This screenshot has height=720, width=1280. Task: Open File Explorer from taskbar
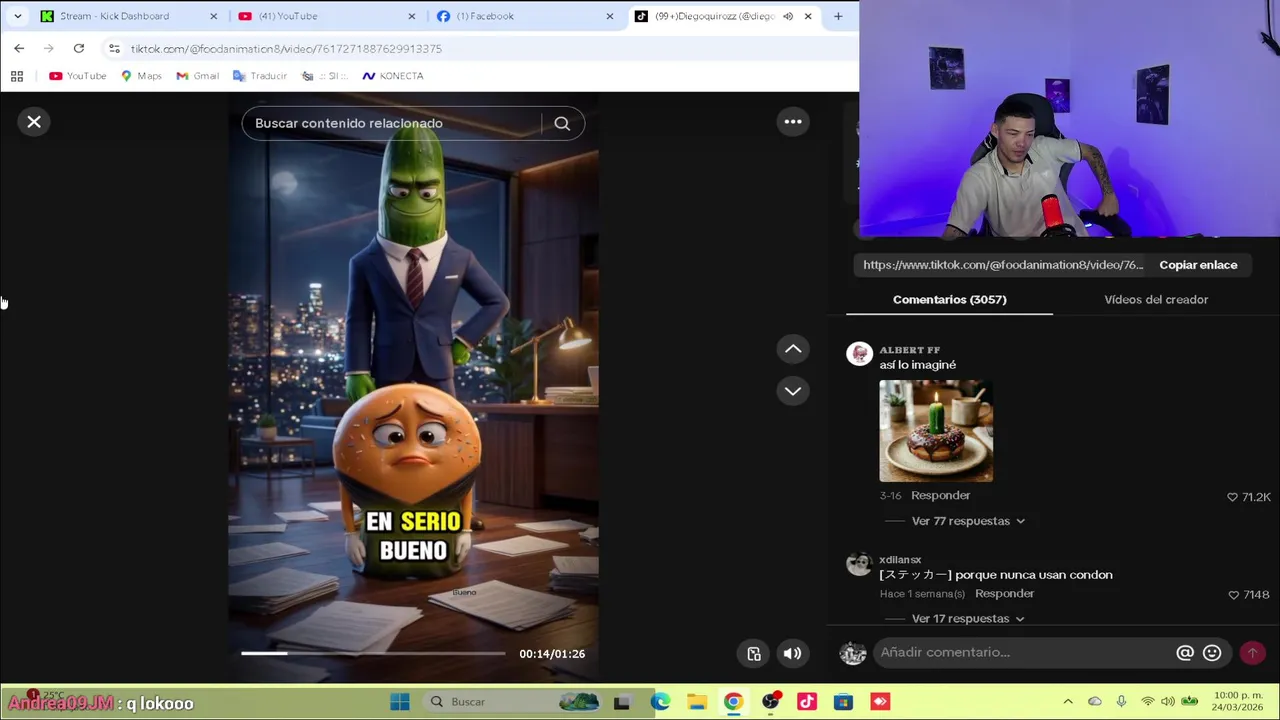[x=697, y=702]
